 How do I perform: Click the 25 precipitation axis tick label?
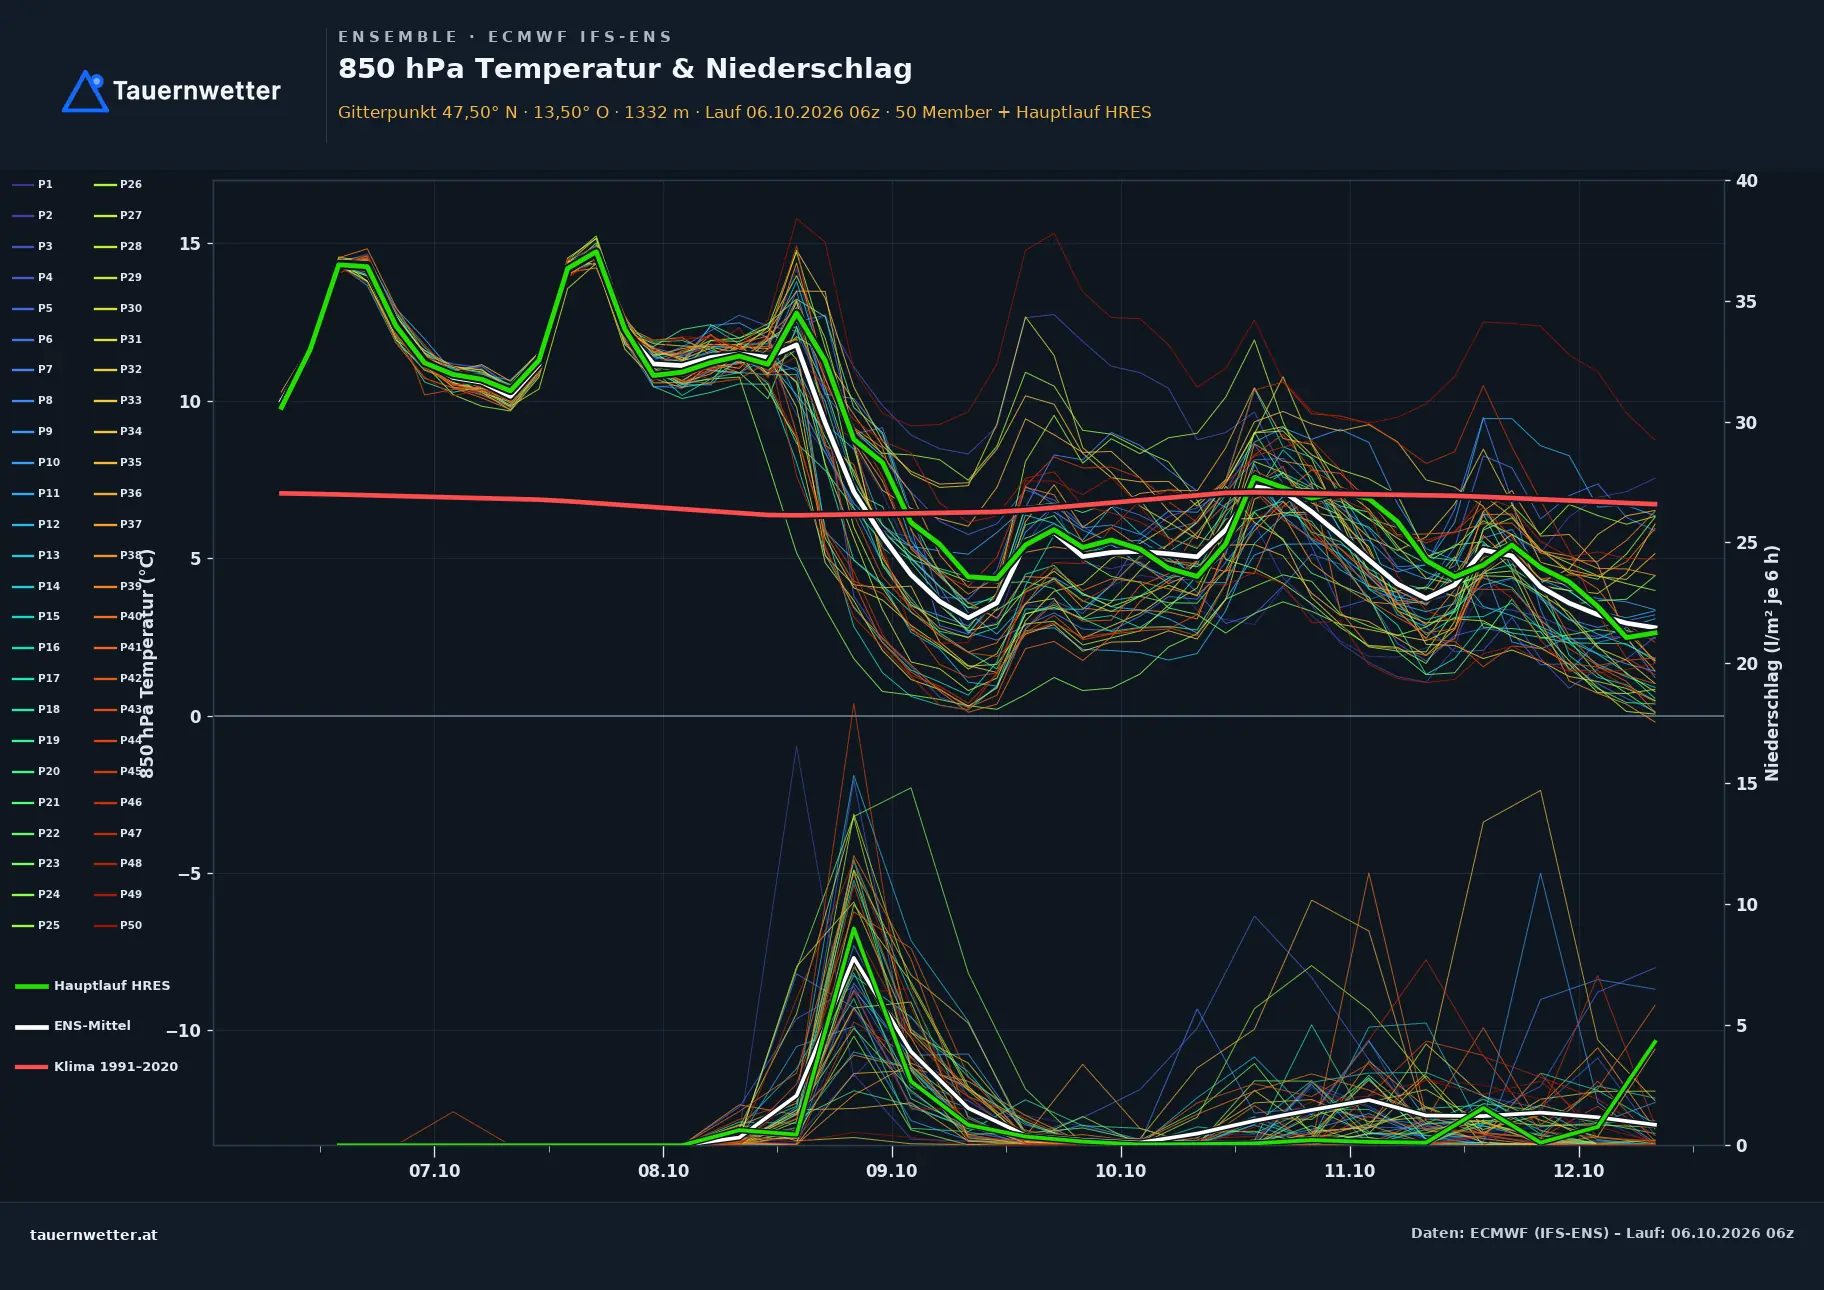(1747, 543)
